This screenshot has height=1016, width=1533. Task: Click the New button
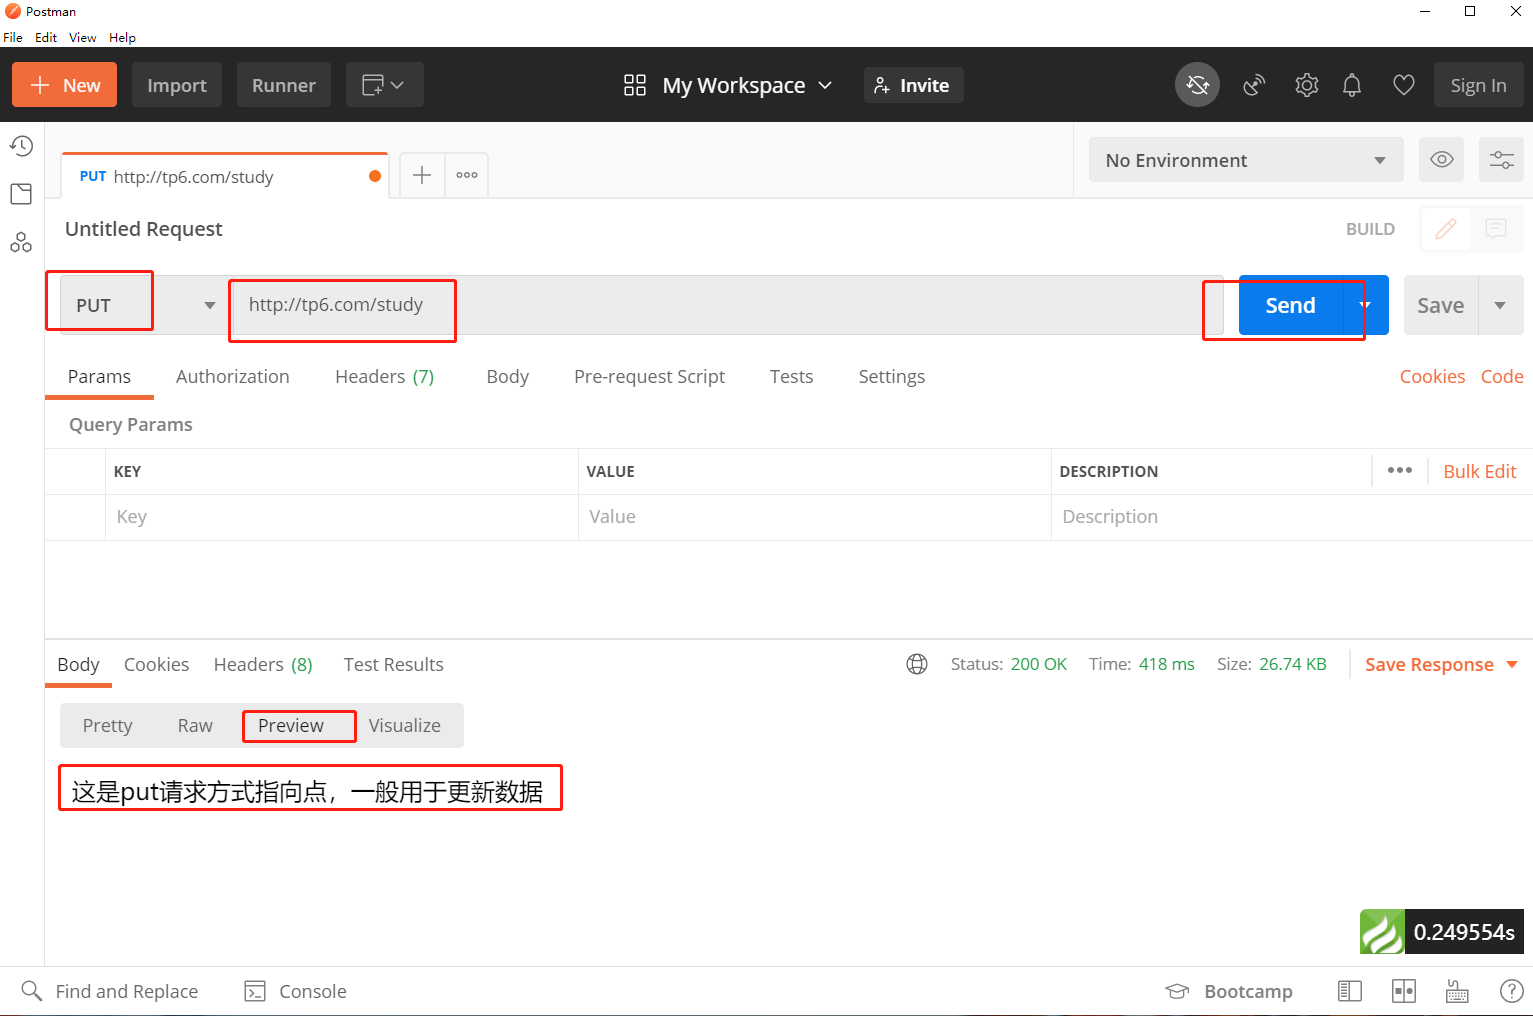[x=64, y=85]
